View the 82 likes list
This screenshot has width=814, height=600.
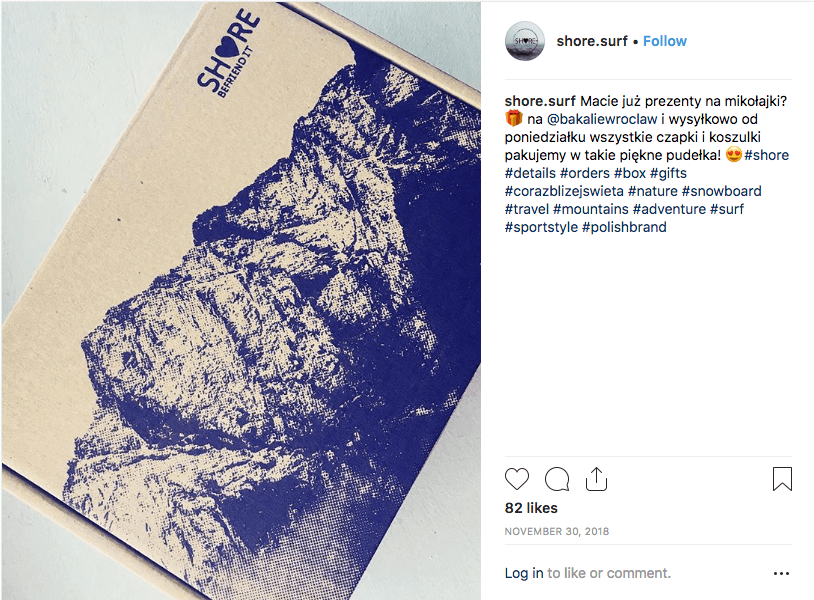tap(531, 508)
